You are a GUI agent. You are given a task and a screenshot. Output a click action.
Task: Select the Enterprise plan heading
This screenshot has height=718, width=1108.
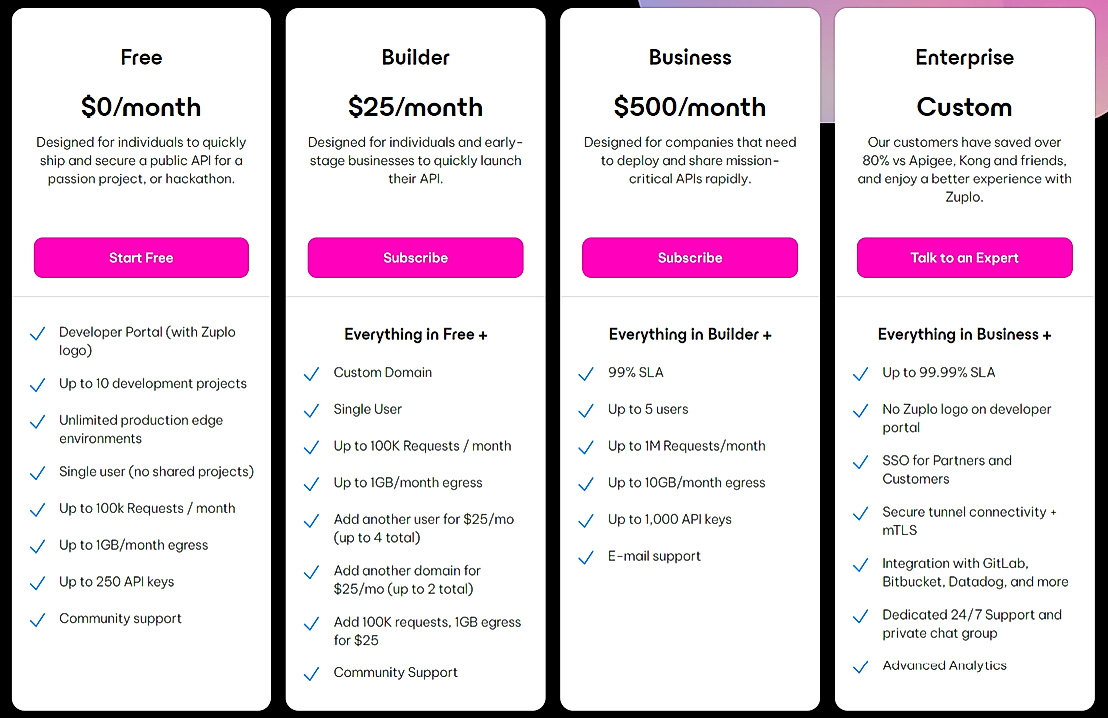[x=964, y=57]
